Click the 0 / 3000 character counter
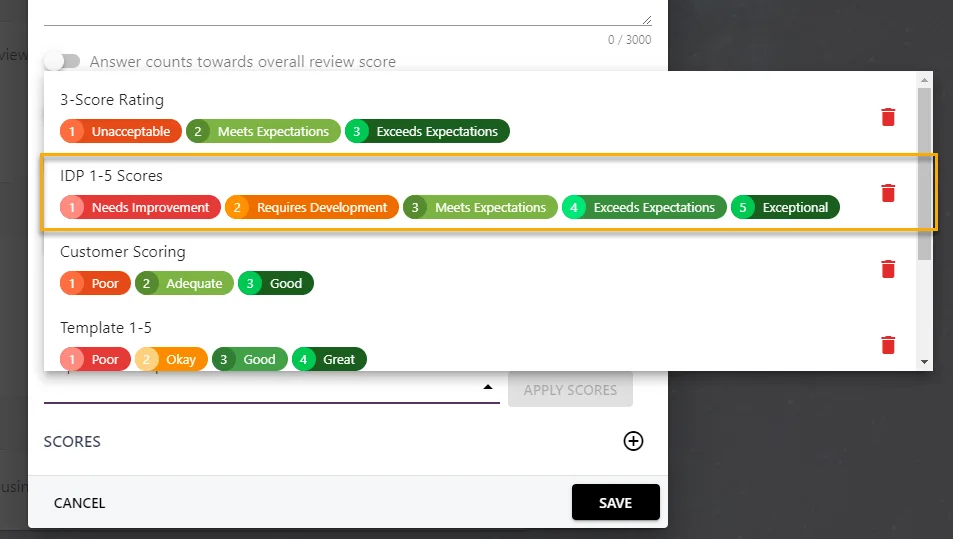The image size is (953, 539). (x=630, y=40)
